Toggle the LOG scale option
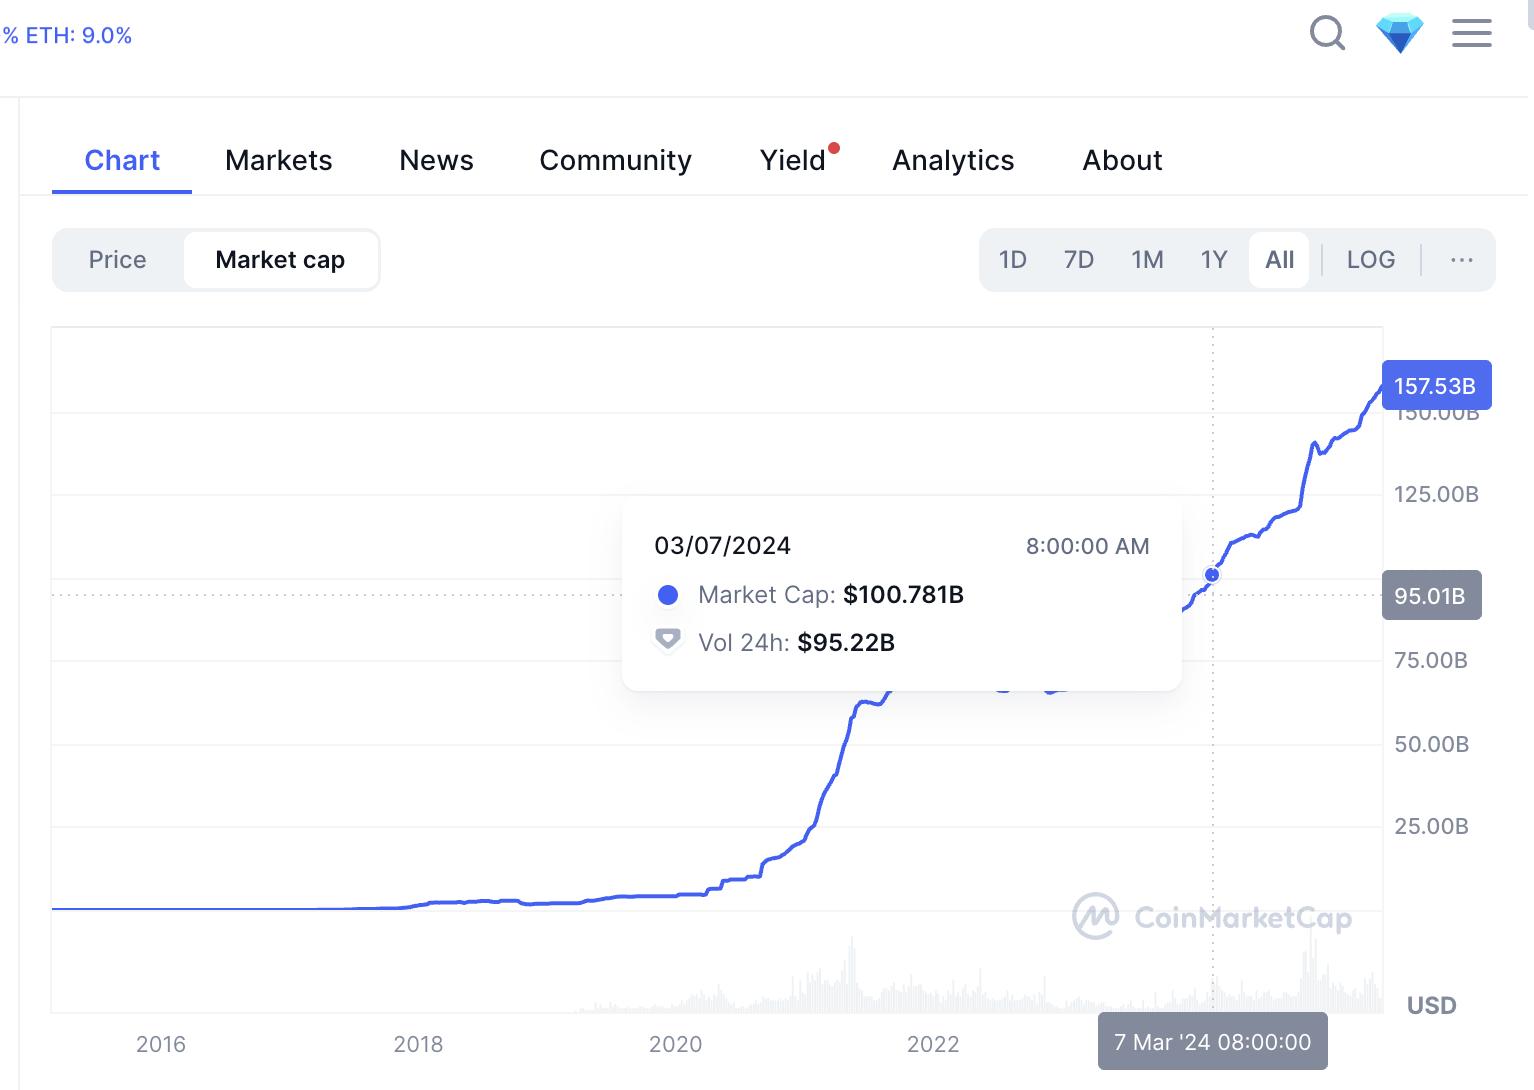This screenshot has width=1534, height=1090. 1370,260
